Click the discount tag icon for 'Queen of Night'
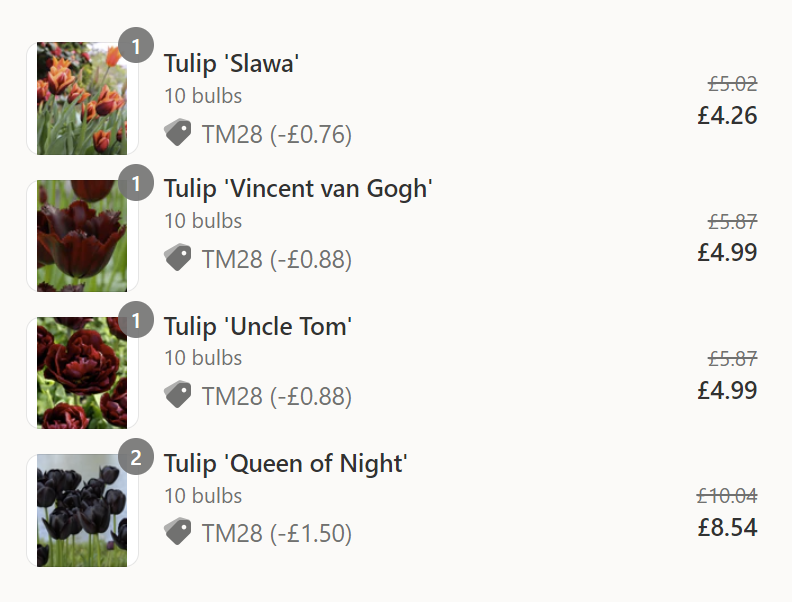Screen dimensions: 792x602 (178, 532)
